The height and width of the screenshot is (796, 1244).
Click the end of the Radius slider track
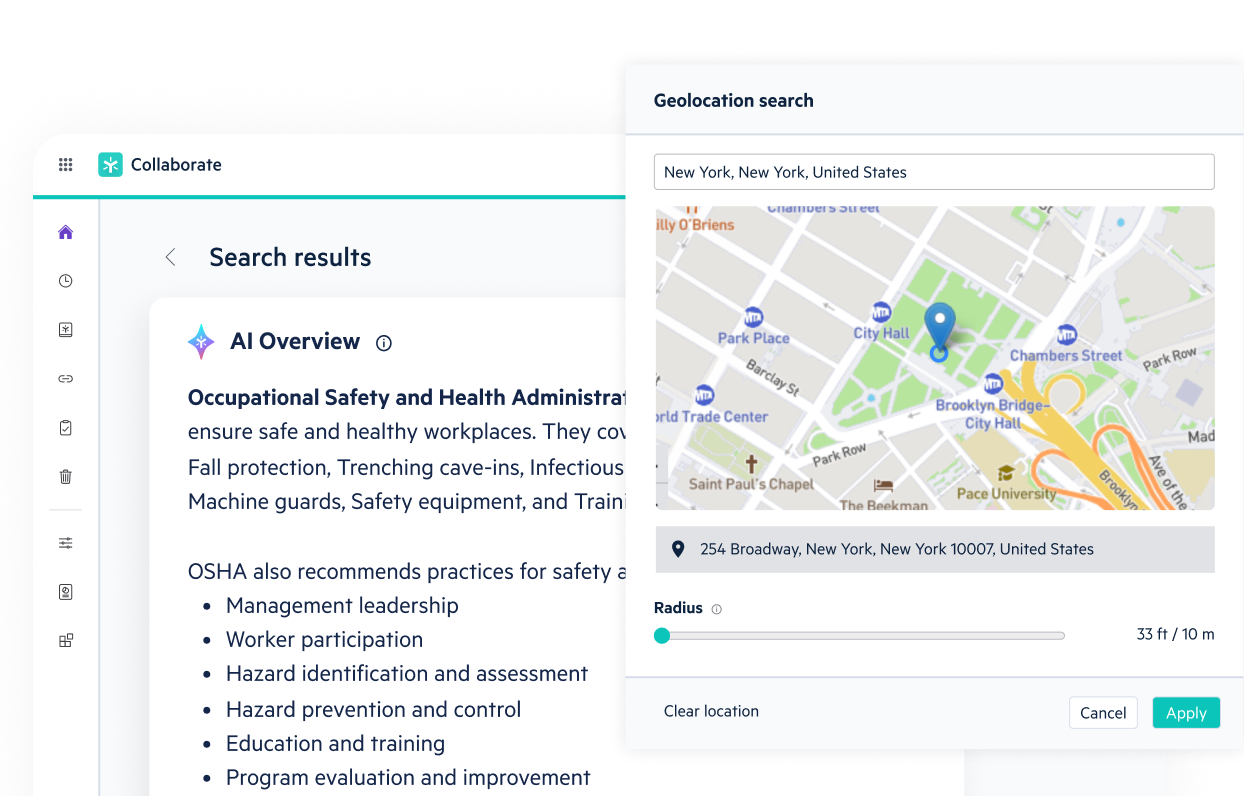(x=1062, y=635)
